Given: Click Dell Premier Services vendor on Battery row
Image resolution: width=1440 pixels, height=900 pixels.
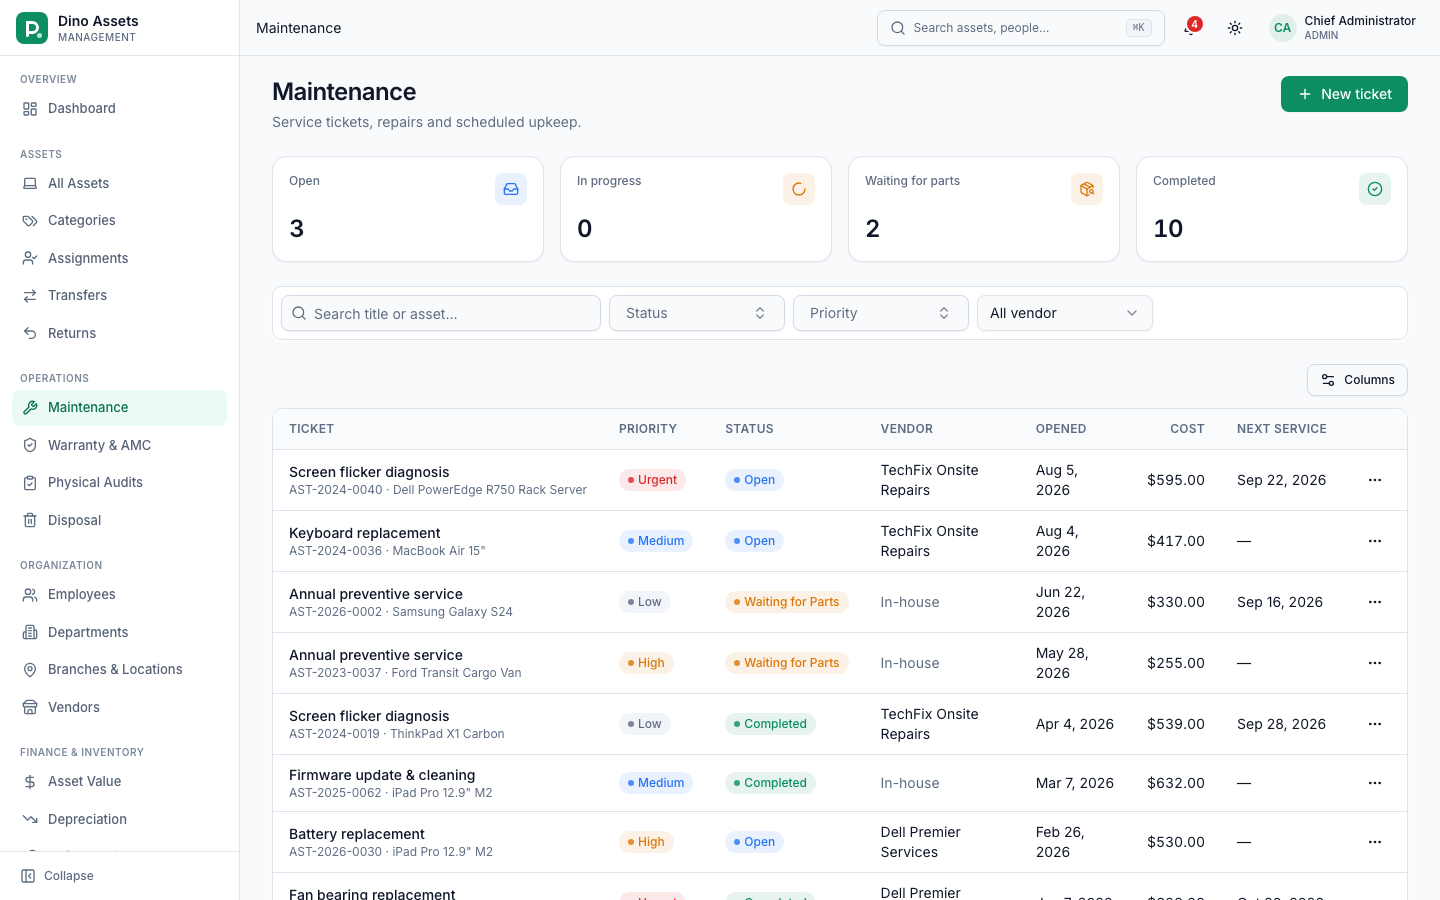Looking at the screenshot, I should click(x=921, y=842).
